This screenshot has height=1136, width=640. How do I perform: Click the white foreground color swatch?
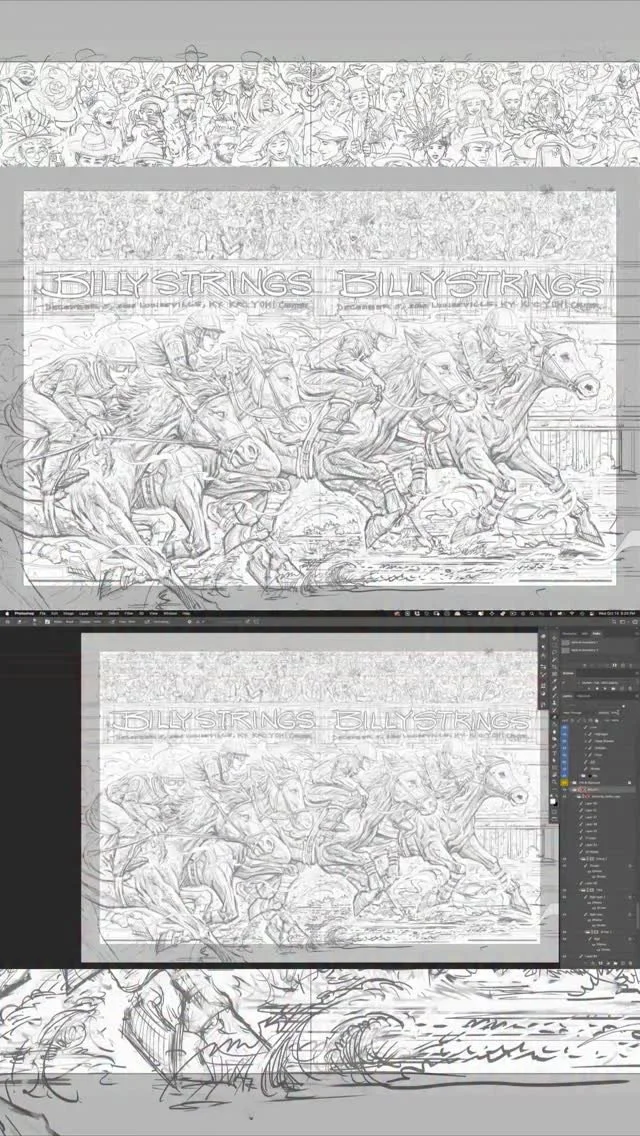(552, 801)
